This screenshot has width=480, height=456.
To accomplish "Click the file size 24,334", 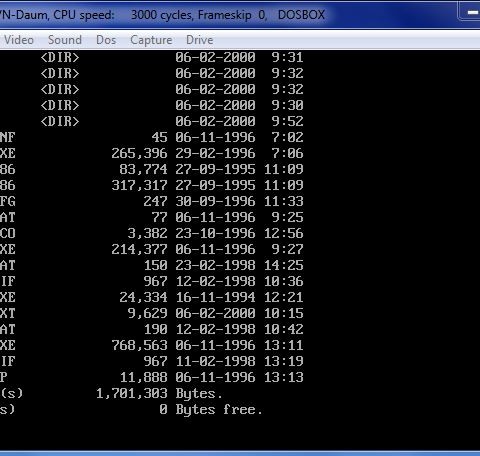I will 143,297.
